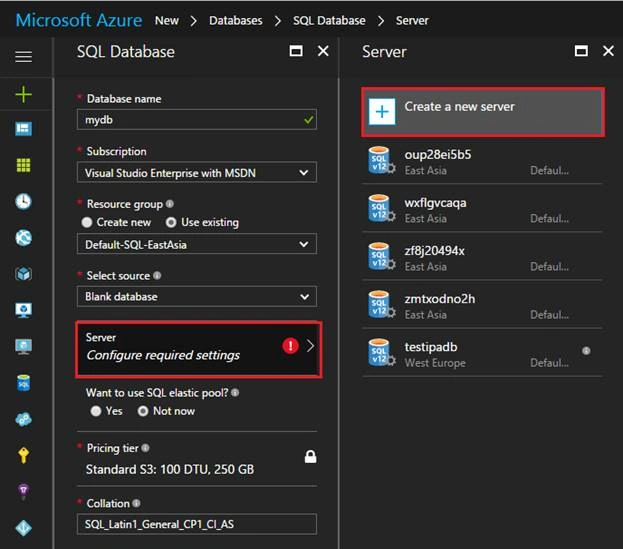Click Select source info icon
This screenshot has height=549, width=623.
(157, 275)
